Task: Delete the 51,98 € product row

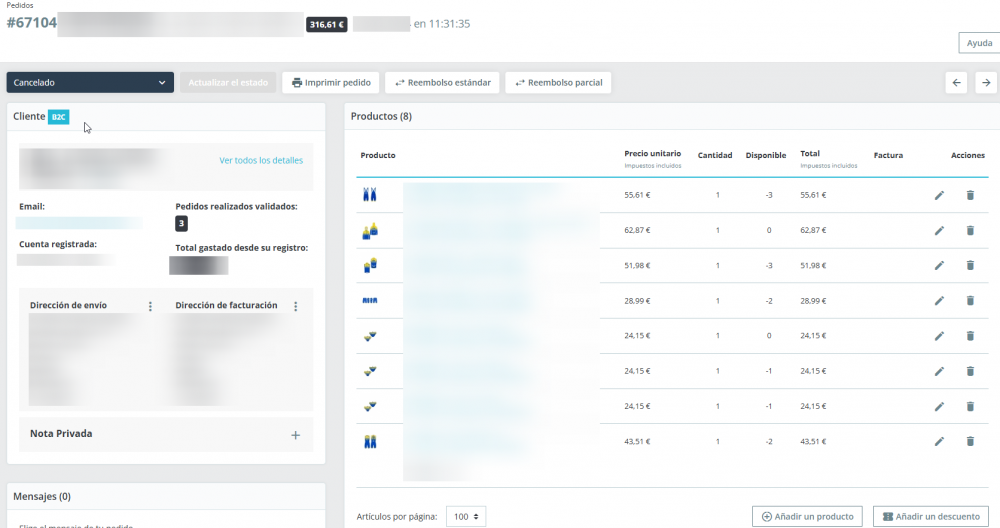Action: [970, 265]
